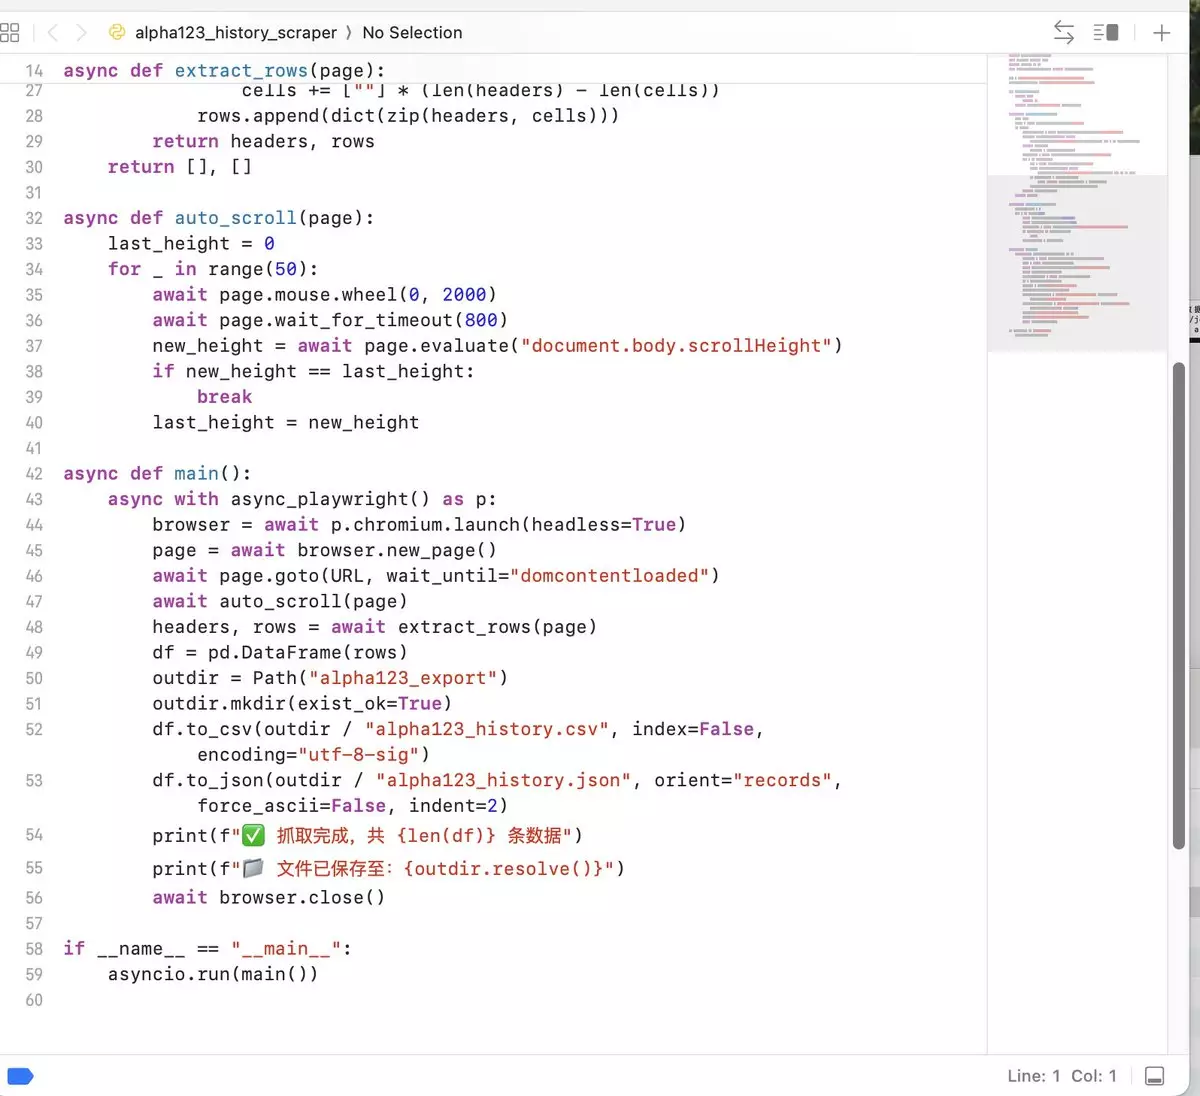Go forward in editor history
1200x1096 pixels.
click(82, 33)
